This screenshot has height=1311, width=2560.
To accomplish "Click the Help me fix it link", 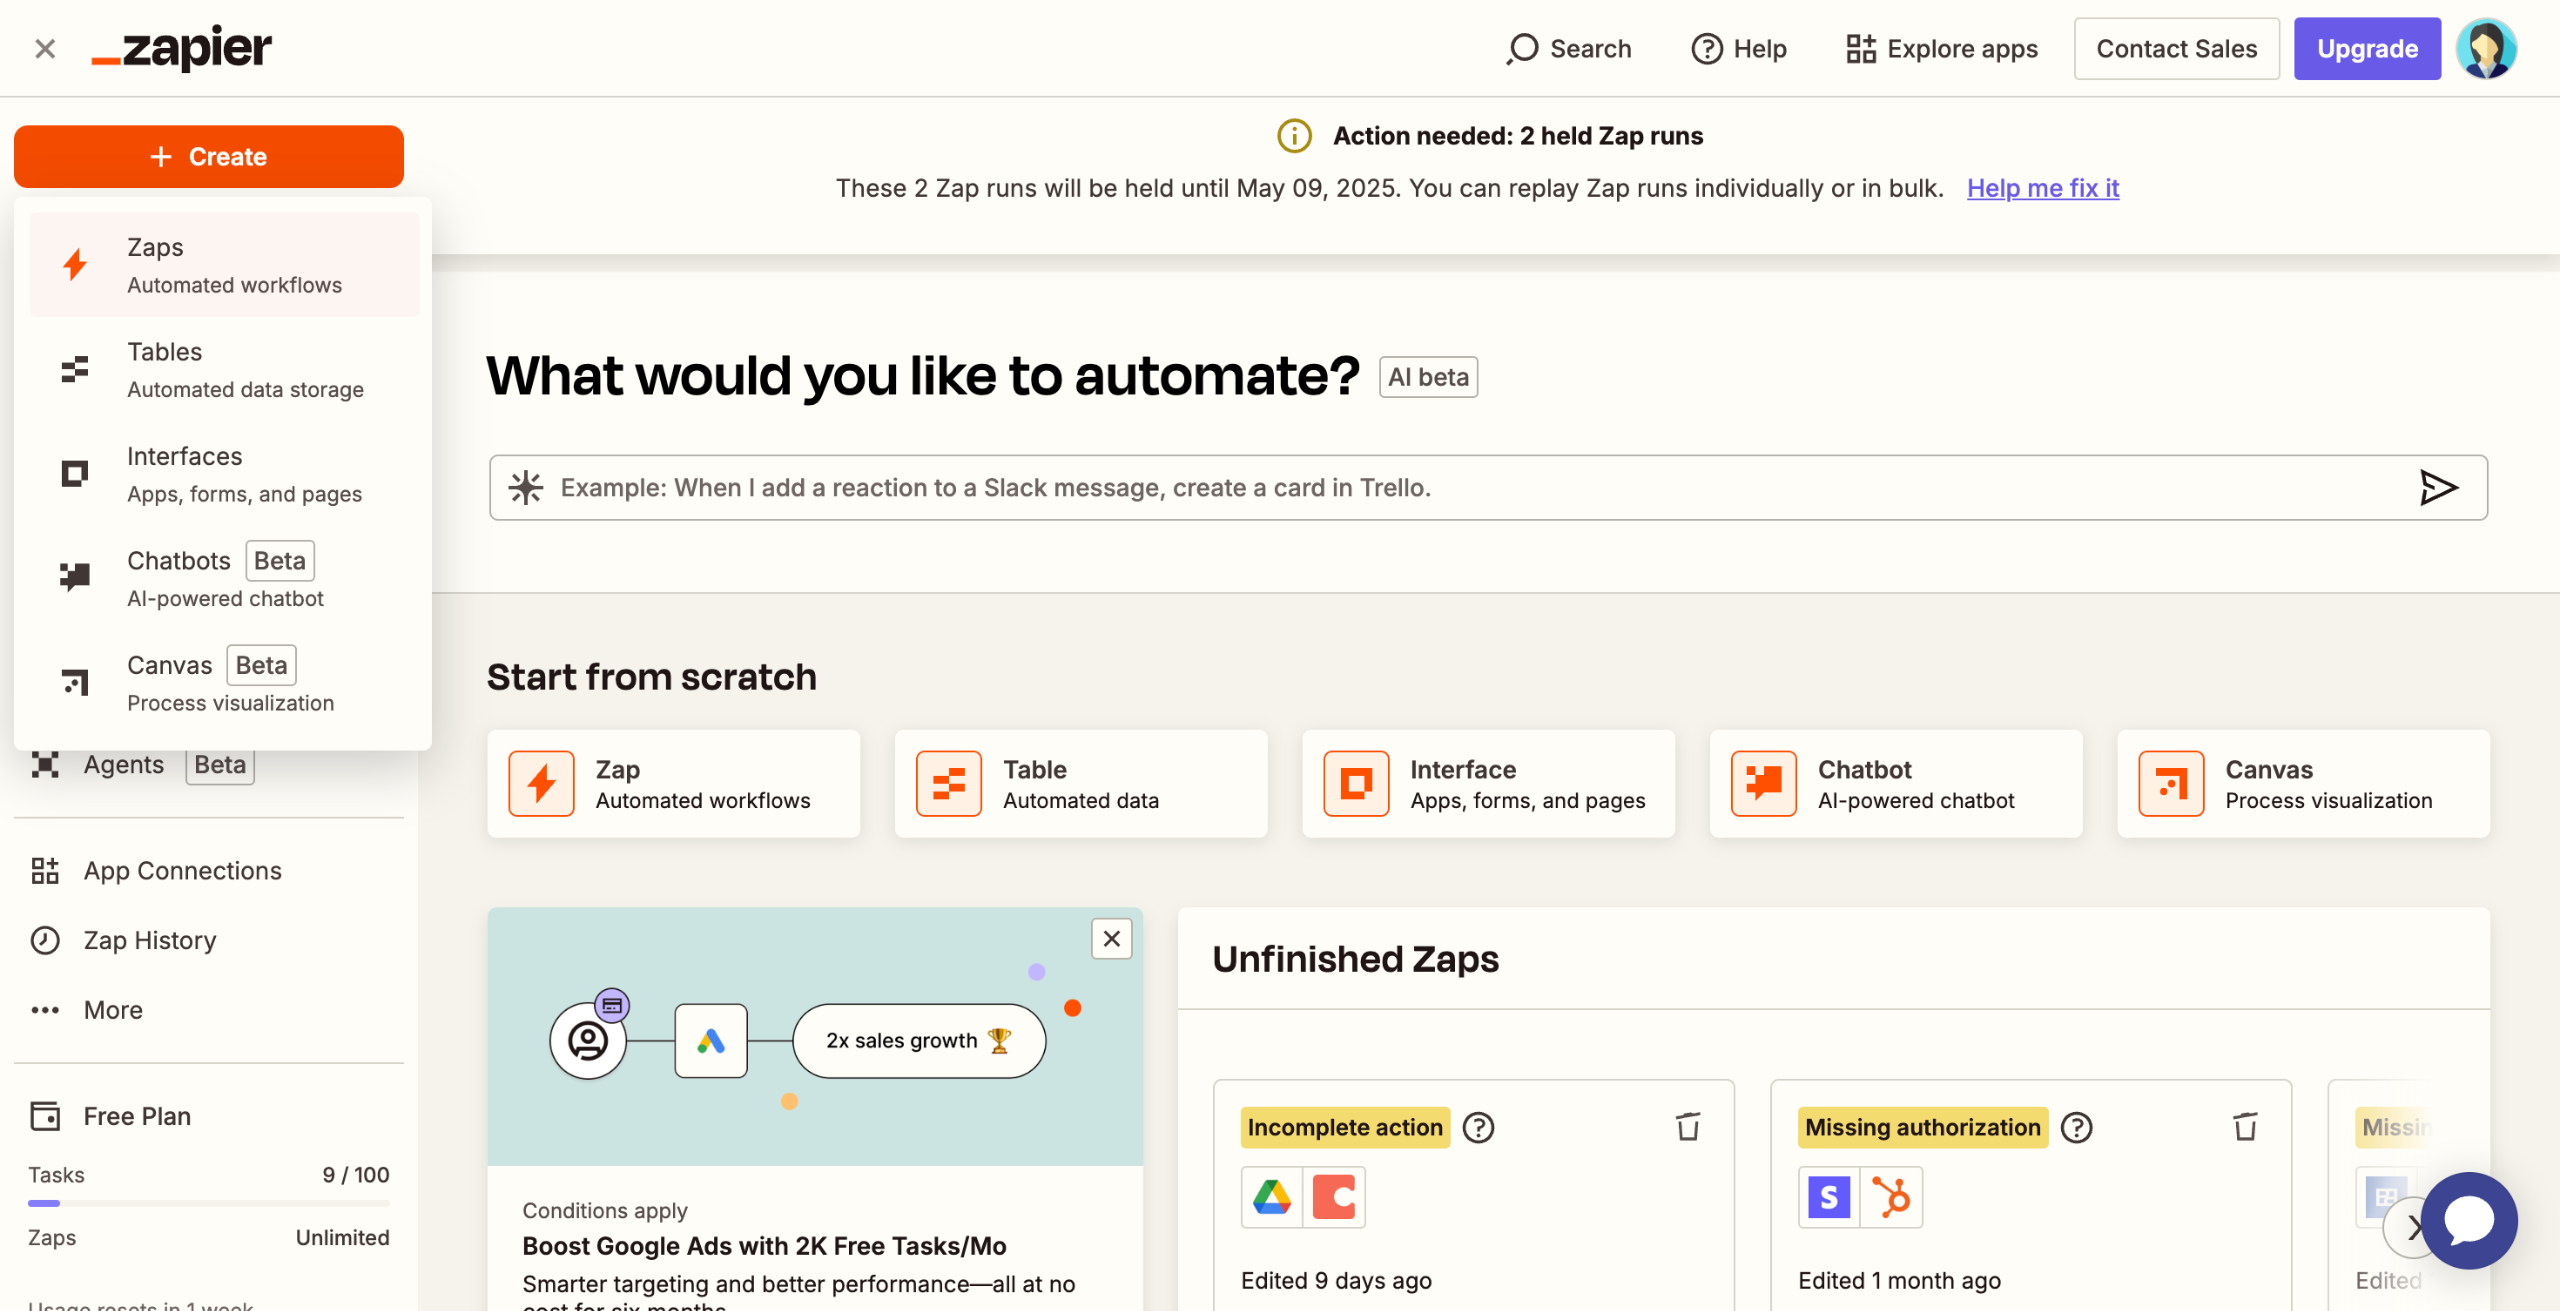I will pyautogui.click(x=2042, y=188).
